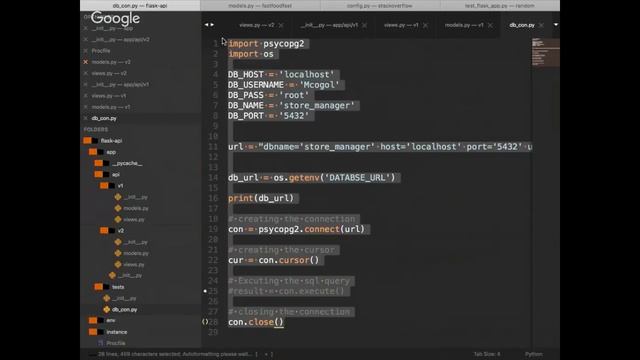The image size is (640, 360).
Task: Close views.py — v2 in open files list
Action: click(86, 73)
